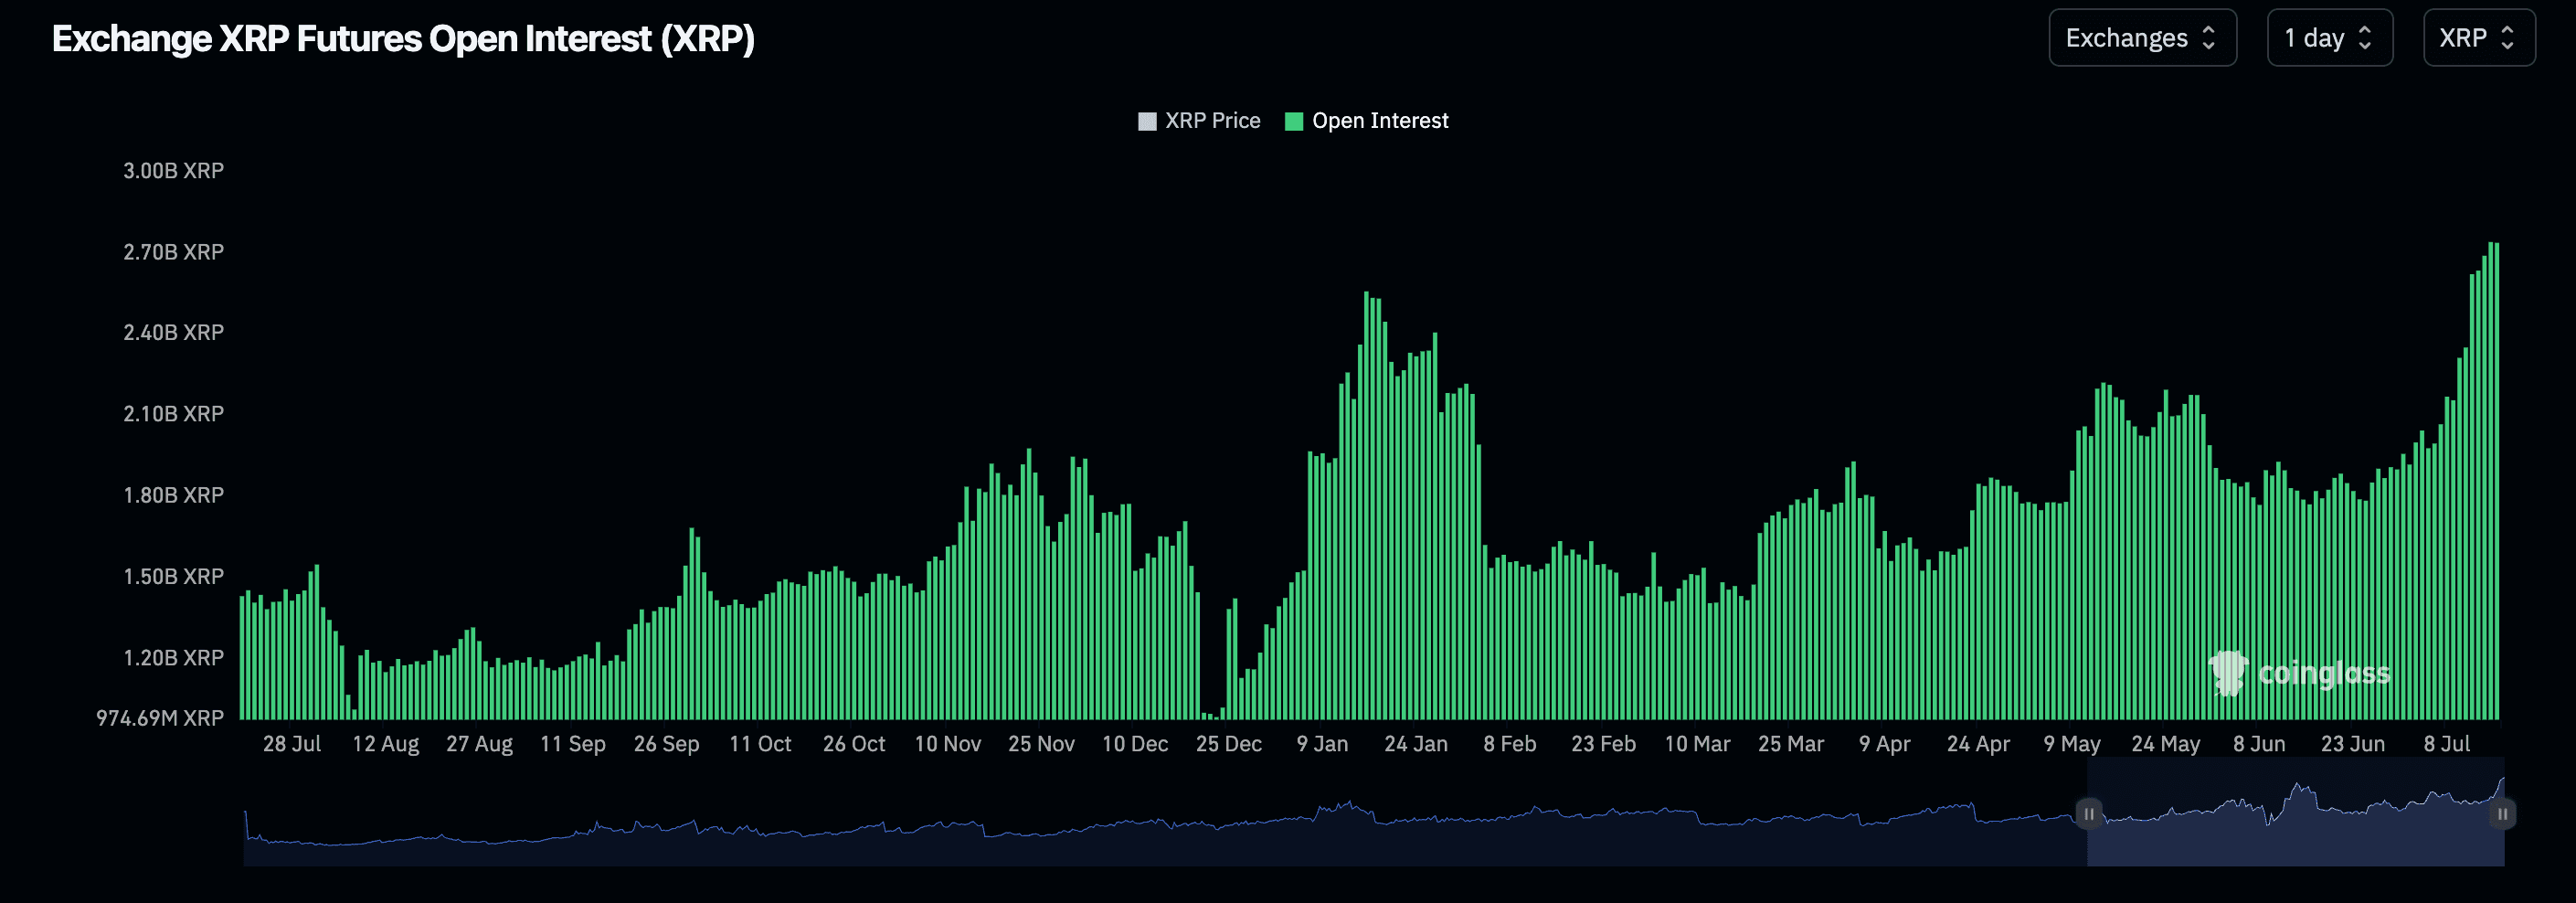
Task: Click the 8 Jul date axis label
Action: 2446,744
